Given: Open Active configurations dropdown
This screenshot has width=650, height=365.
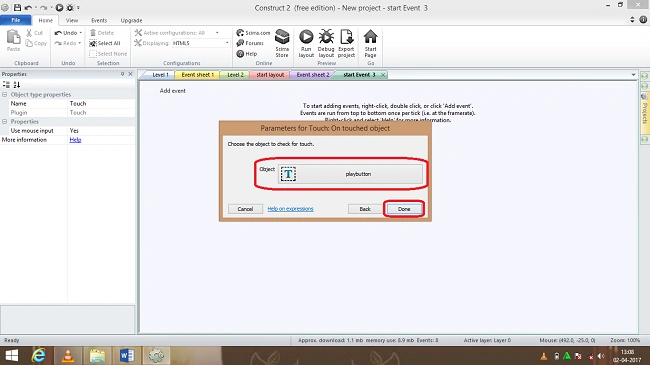Looking at the screenshot, I should [x=217, y=33].
